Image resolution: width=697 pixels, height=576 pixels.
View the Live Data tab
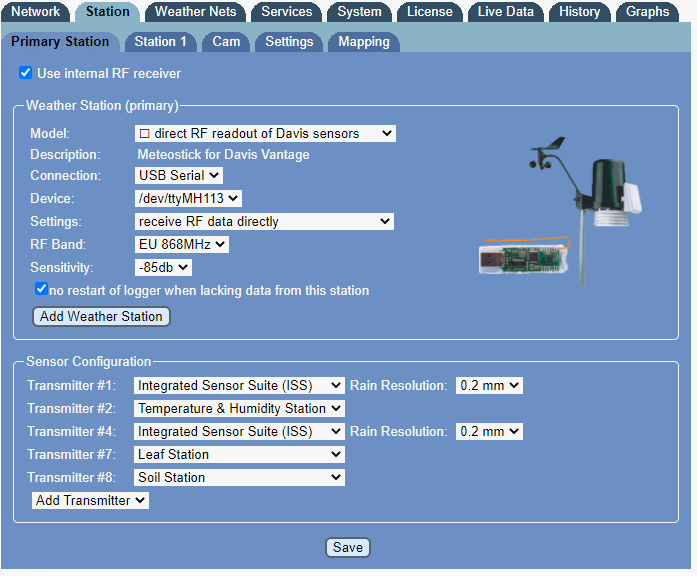pos(505,12)
